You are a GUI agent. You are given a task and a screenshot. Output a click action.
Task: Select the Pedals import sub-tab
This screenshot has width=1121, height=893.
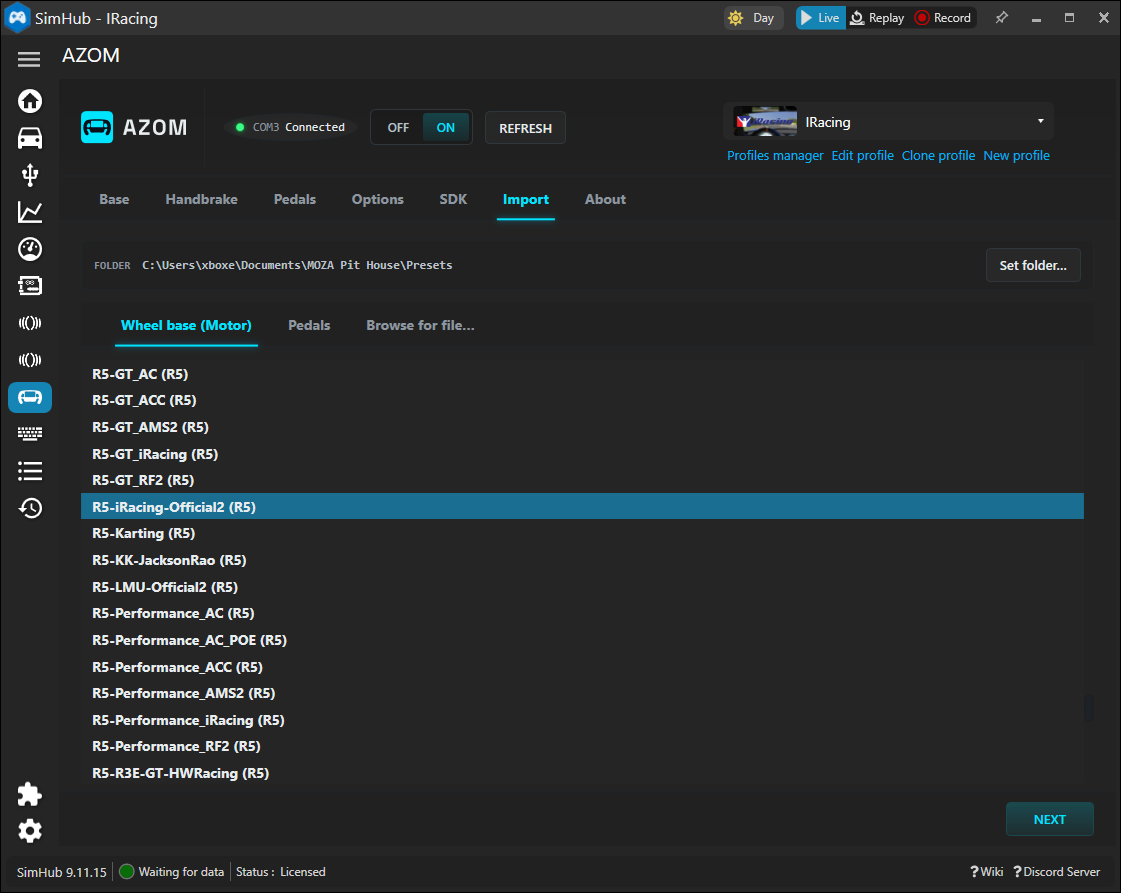click(x=309, y=326)
